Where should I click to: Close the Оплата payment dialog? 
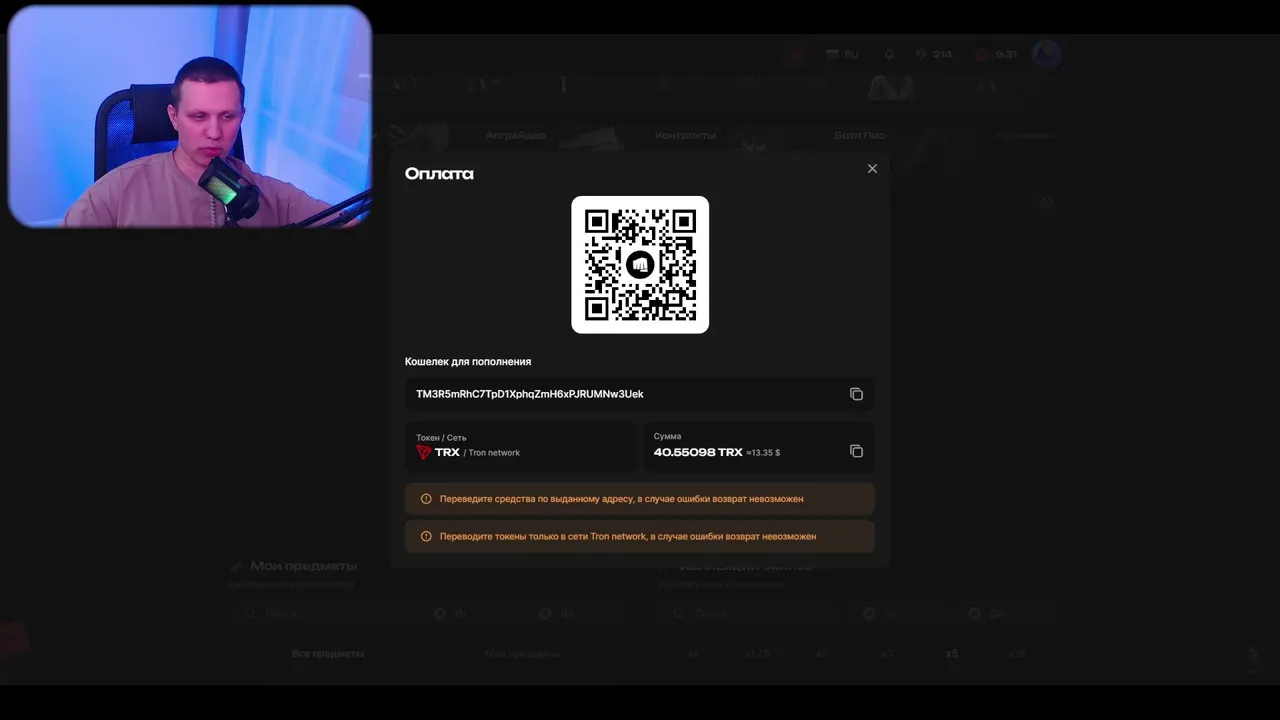tap(872, 169)
